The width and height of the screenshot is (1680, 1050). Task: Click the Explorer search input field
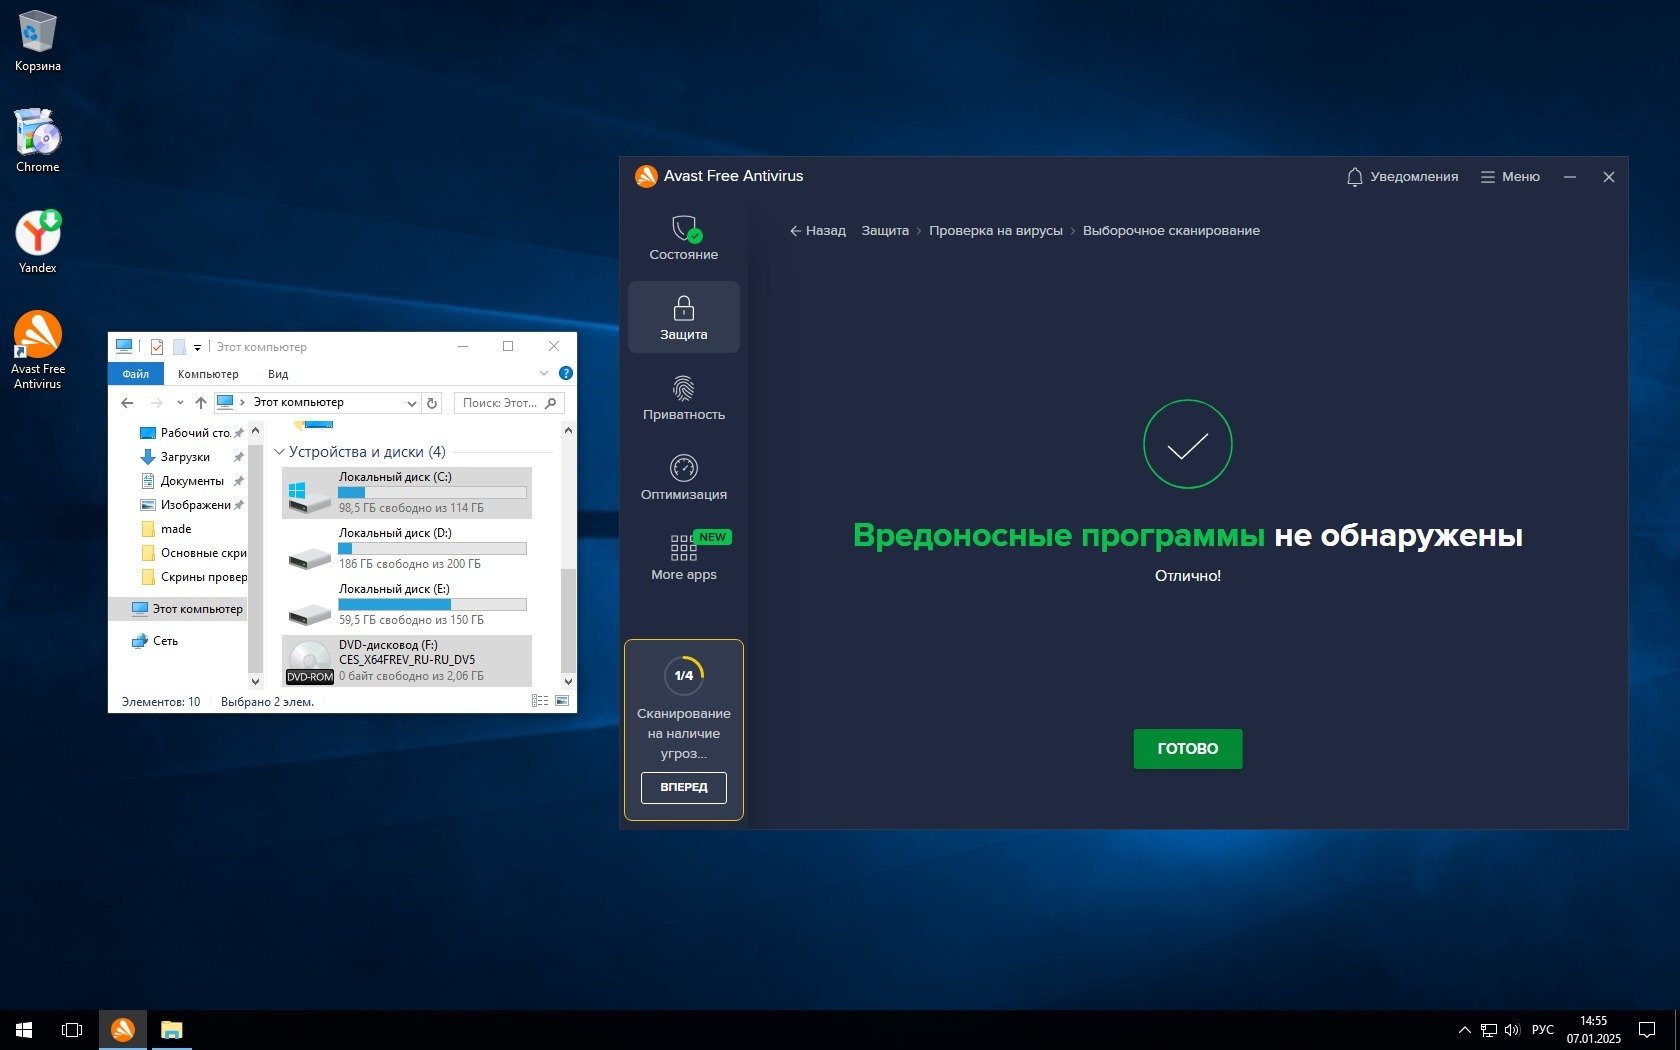pyautogui.click(x=500, y=403)
